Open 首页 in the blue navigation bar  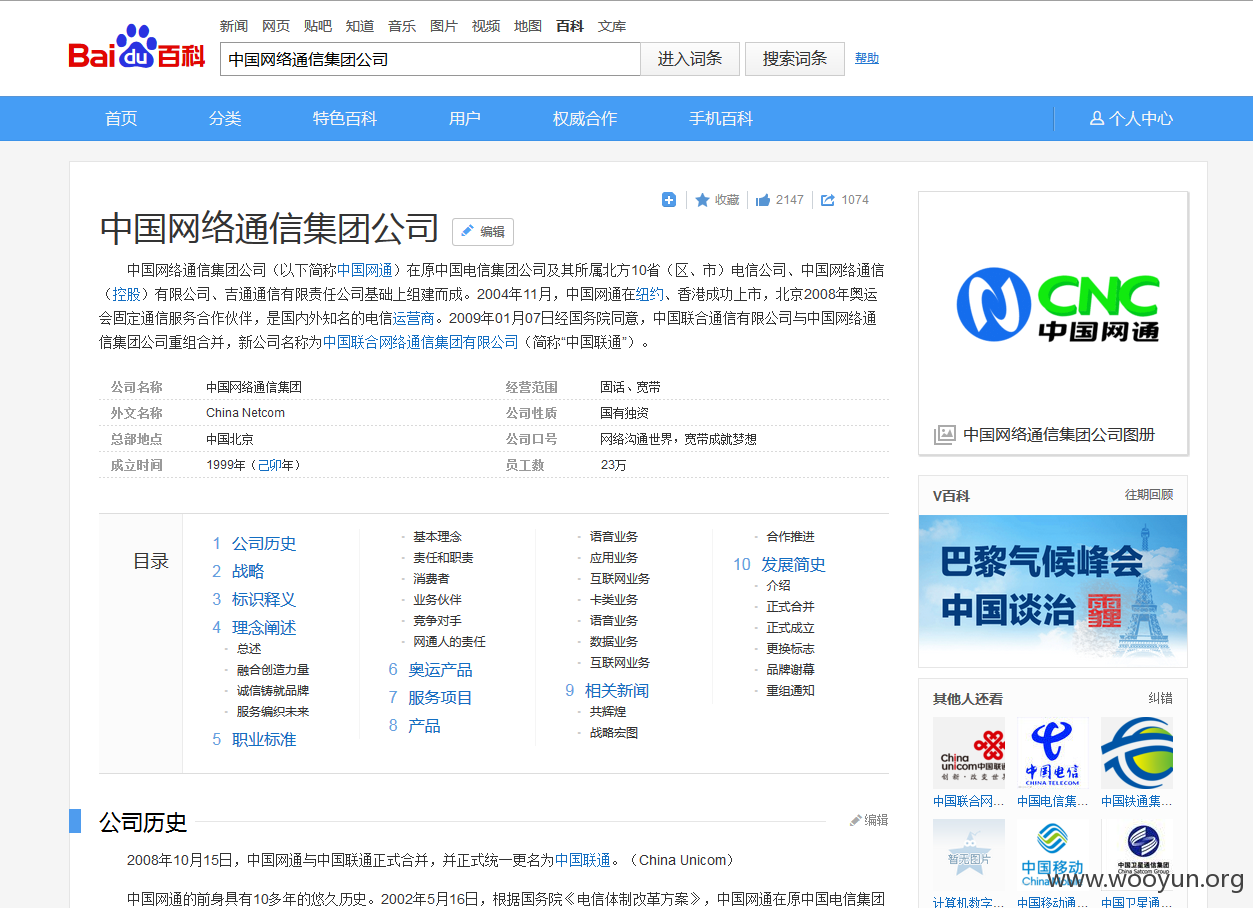pyautogui.click(x=121, y=118)
